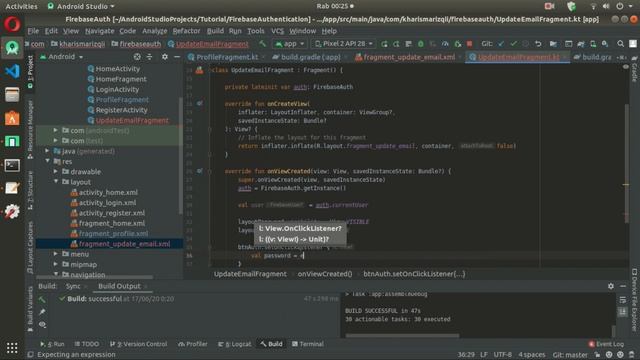Open Build panel settings gear
This screenshot has height=360, width=640.
(611, 286)
